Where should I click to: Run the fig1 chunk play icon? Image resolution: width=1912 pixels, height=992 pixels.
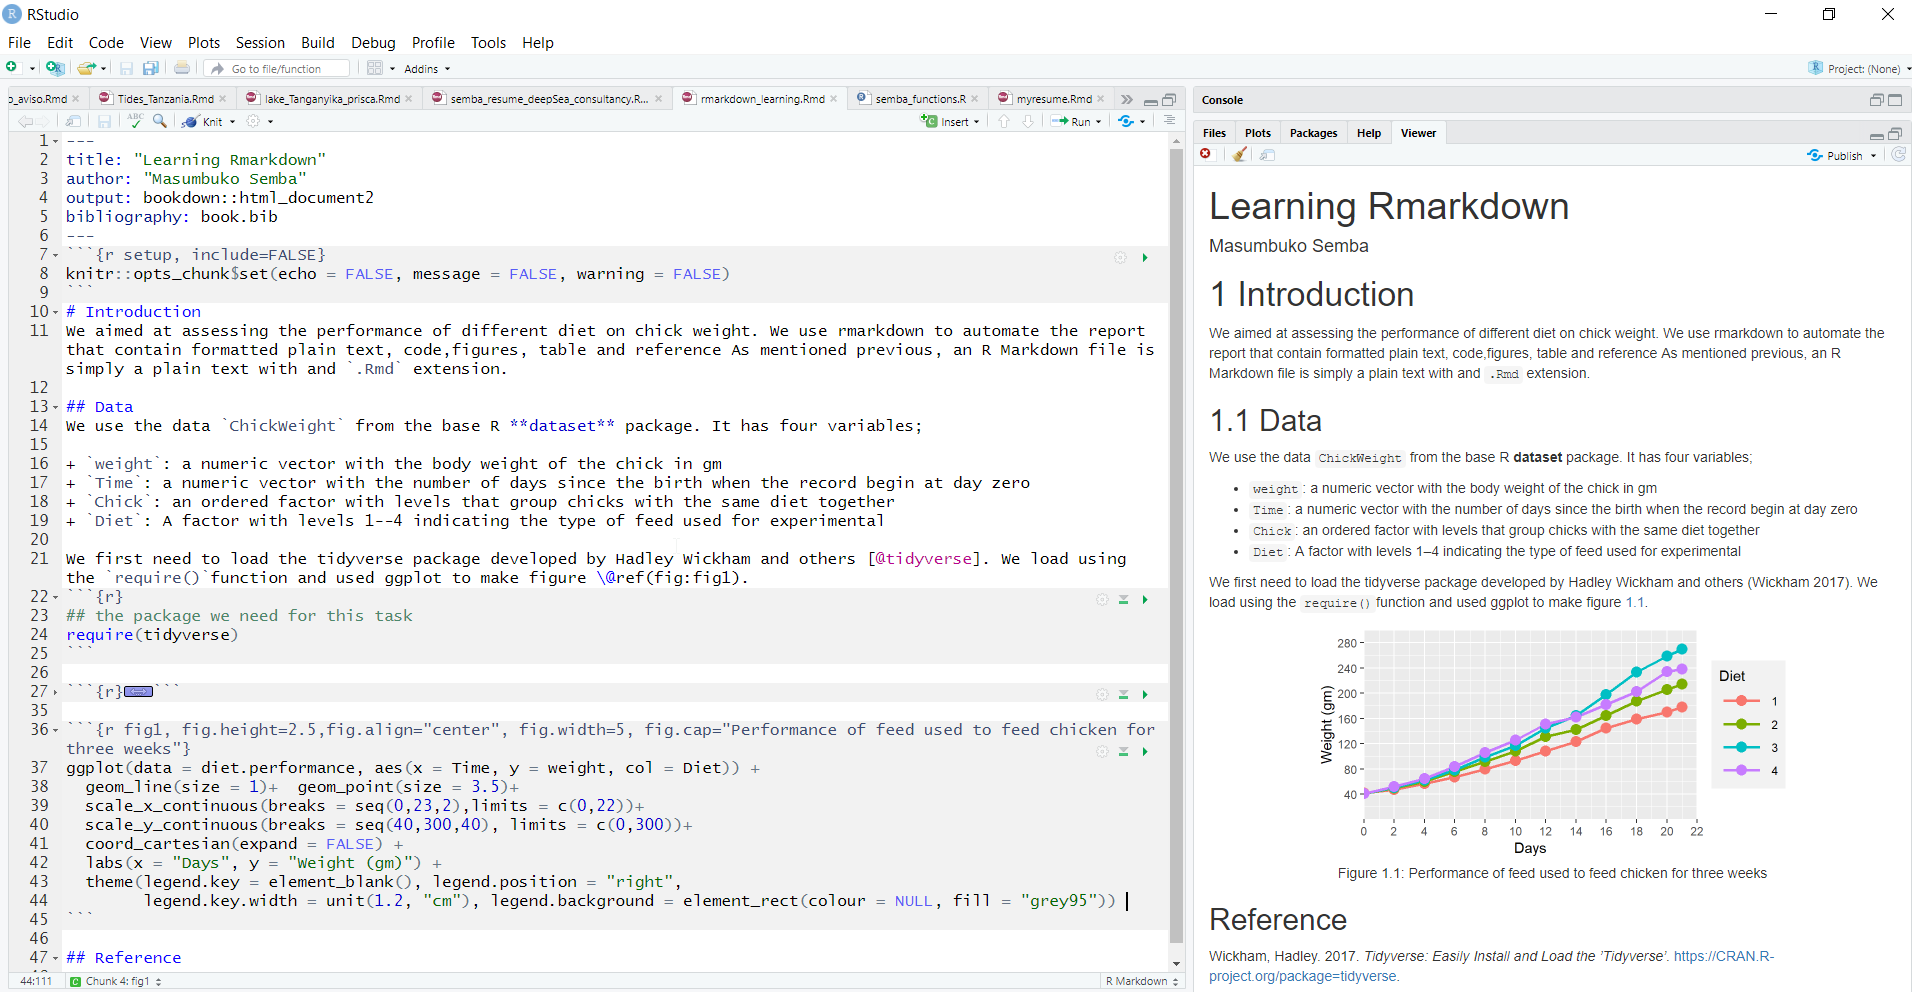[1145, 752]
